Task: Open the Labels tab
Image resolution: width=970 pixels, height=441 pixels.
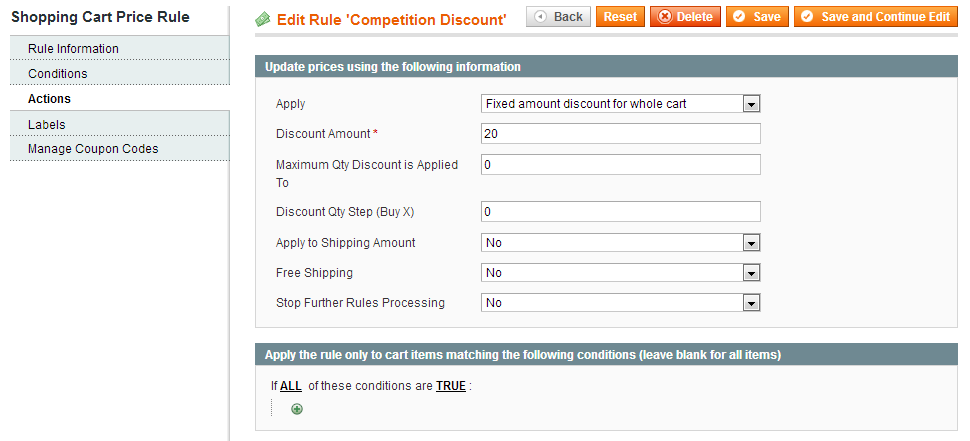Action: pos(47,124)
